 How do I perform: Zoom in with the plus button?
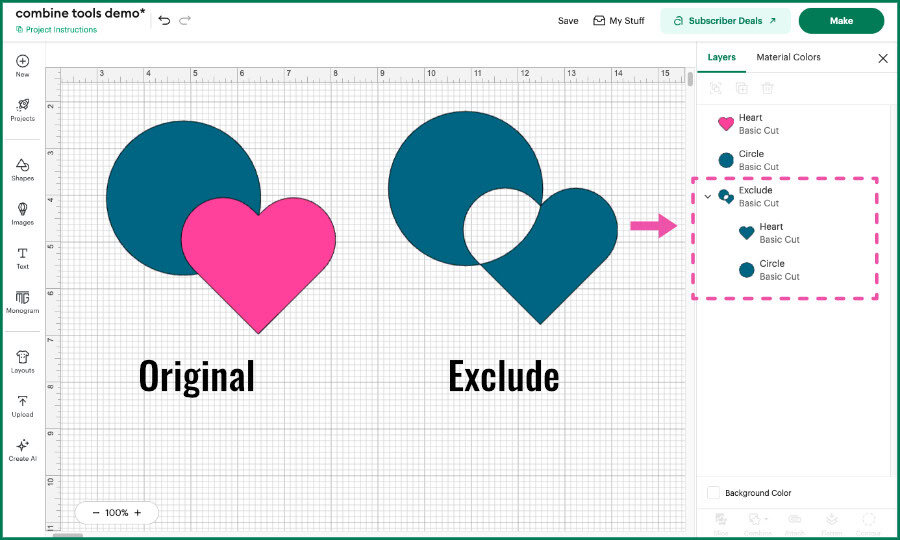pyautogui.click(x=138, y=512)
